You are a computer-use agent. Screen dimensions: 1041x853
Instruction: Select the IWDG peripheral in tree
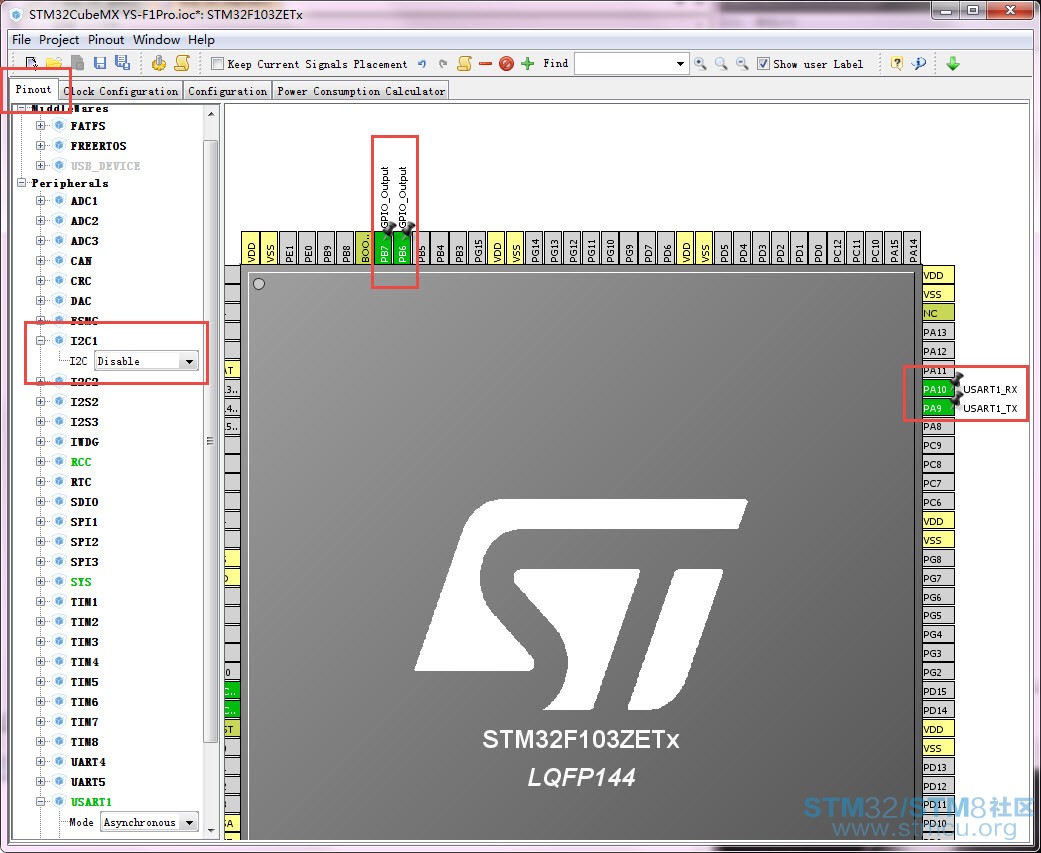[x=84, y=441]
